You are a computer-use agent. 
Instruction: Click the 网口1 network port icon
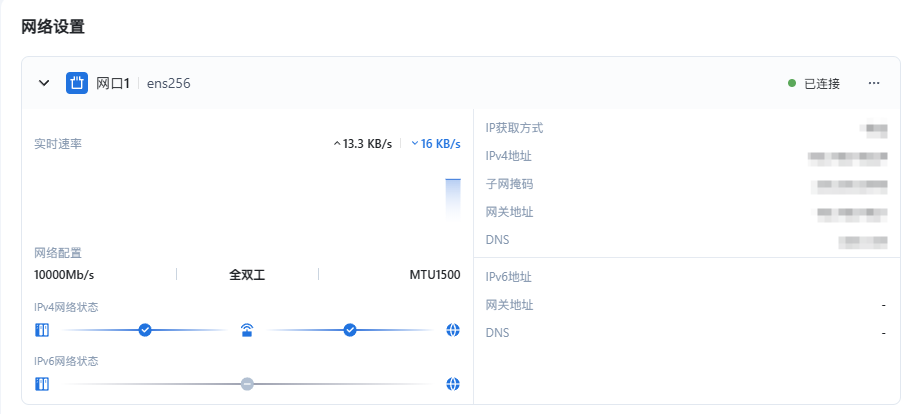point(77,83)
